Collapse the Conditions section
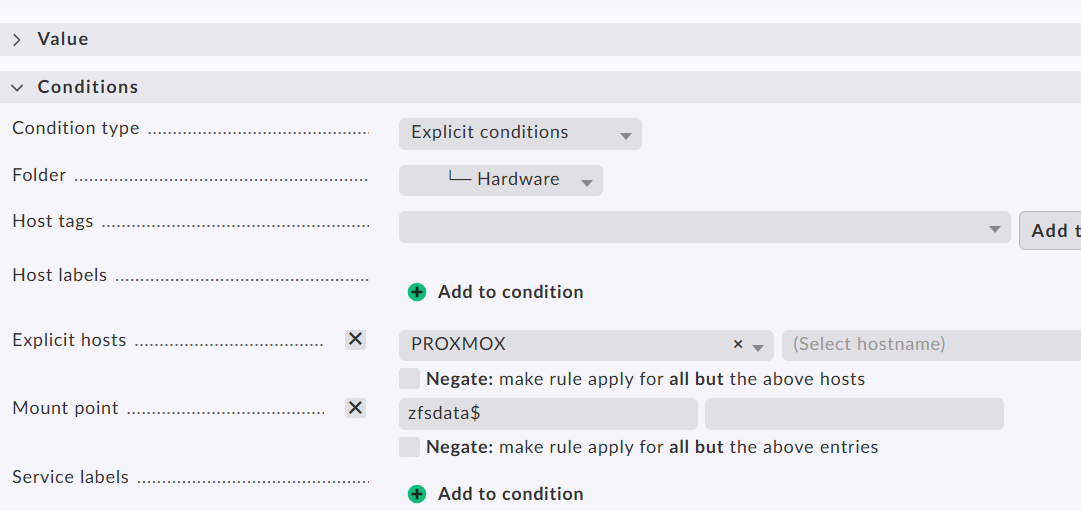The image size is (1081, 511). [17, 87]
